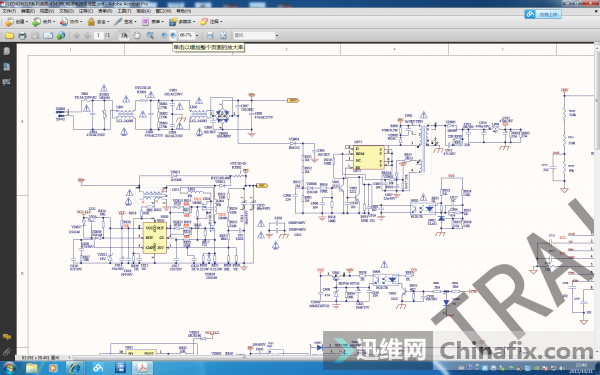Expand the find box dropdown arrow
This screenshot has height=375, width=600.
click(x=277, y=36)
